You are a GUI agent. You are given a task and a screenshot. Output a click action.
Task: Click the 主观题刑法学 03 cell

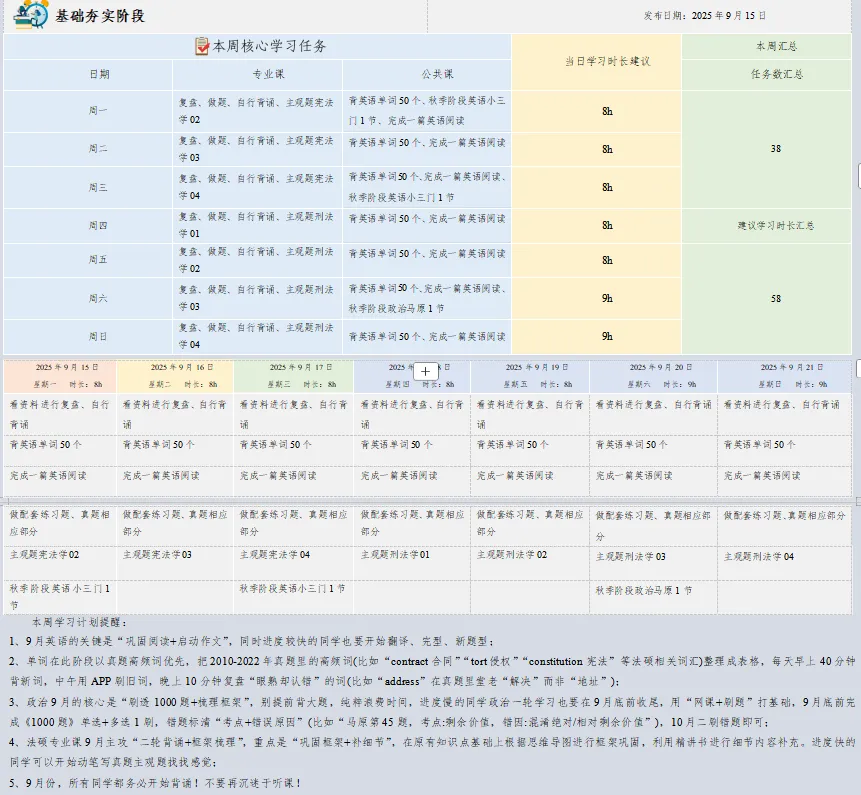click(653, 563)
